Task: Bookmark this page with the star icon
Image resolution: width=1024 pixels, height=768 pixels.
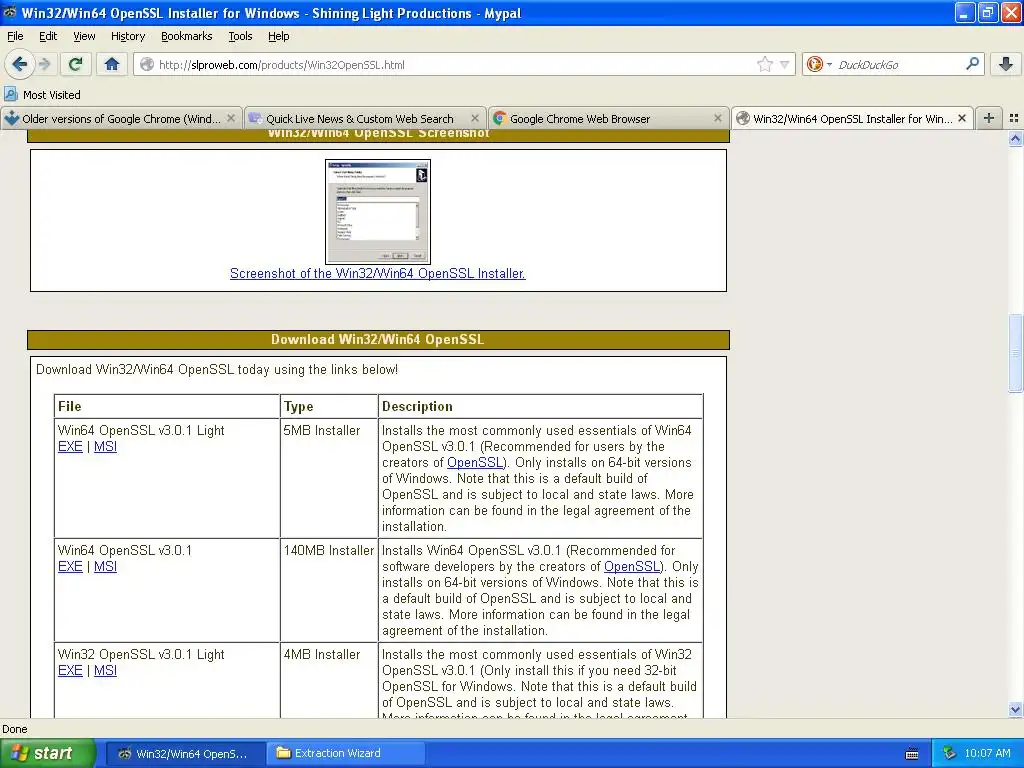Action: (765, 64)
